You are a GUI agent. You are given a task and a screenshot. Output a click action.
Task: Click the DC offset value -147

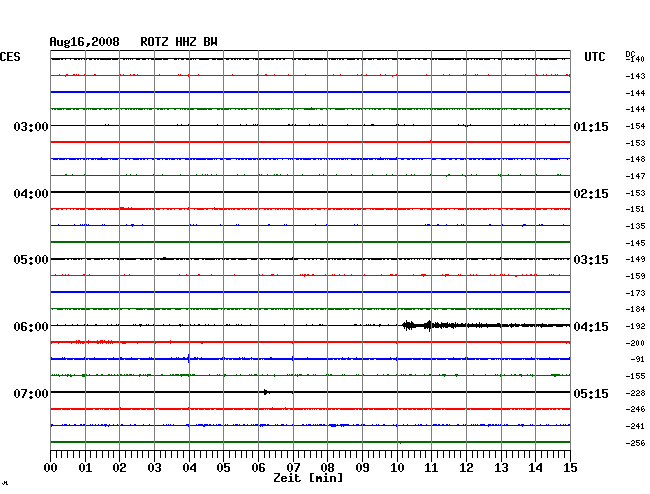635,176
